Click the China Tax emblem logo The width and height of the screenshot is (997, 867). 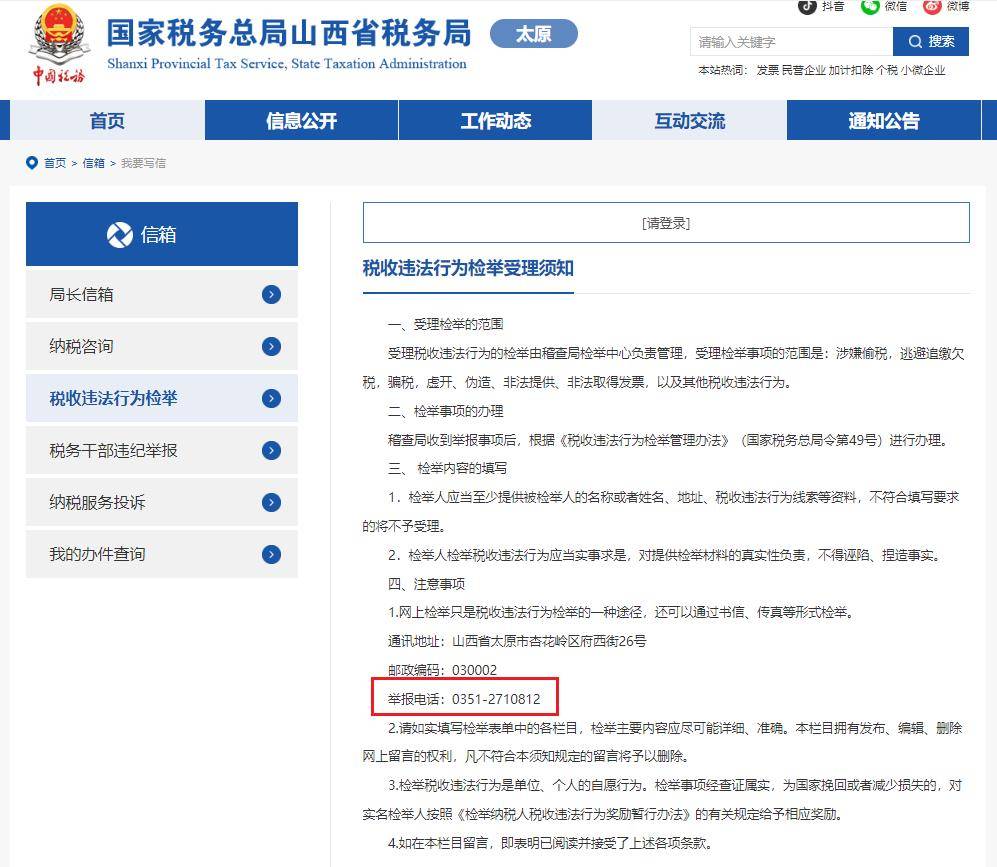point(58,47)
